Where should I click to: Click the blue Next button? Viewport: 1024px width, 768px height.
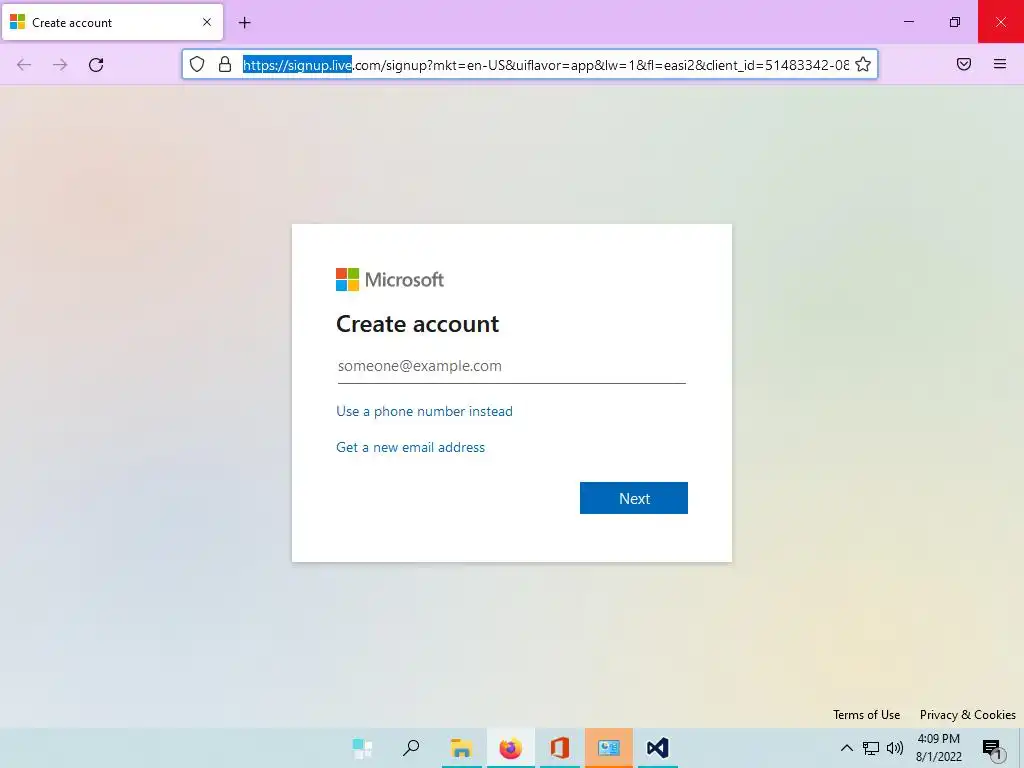633,498
